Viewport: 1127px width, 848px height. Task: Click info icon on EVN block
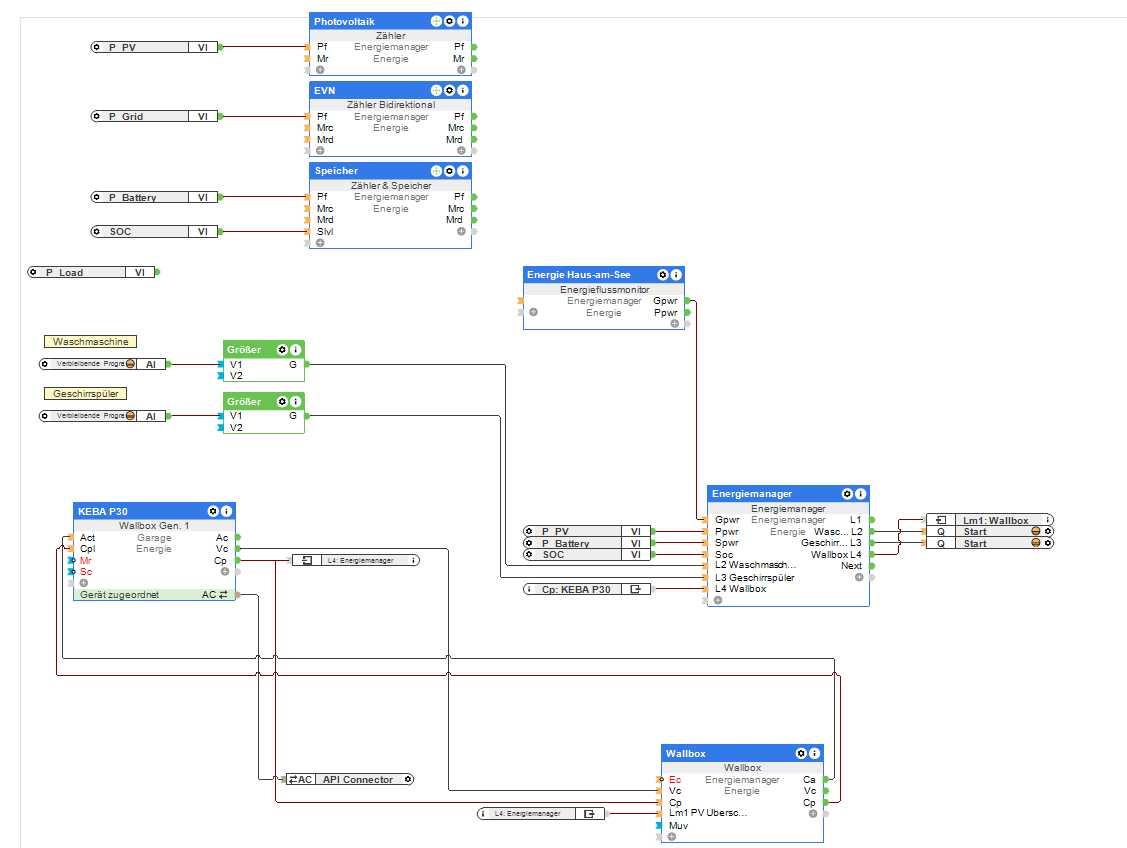[462, 90]
